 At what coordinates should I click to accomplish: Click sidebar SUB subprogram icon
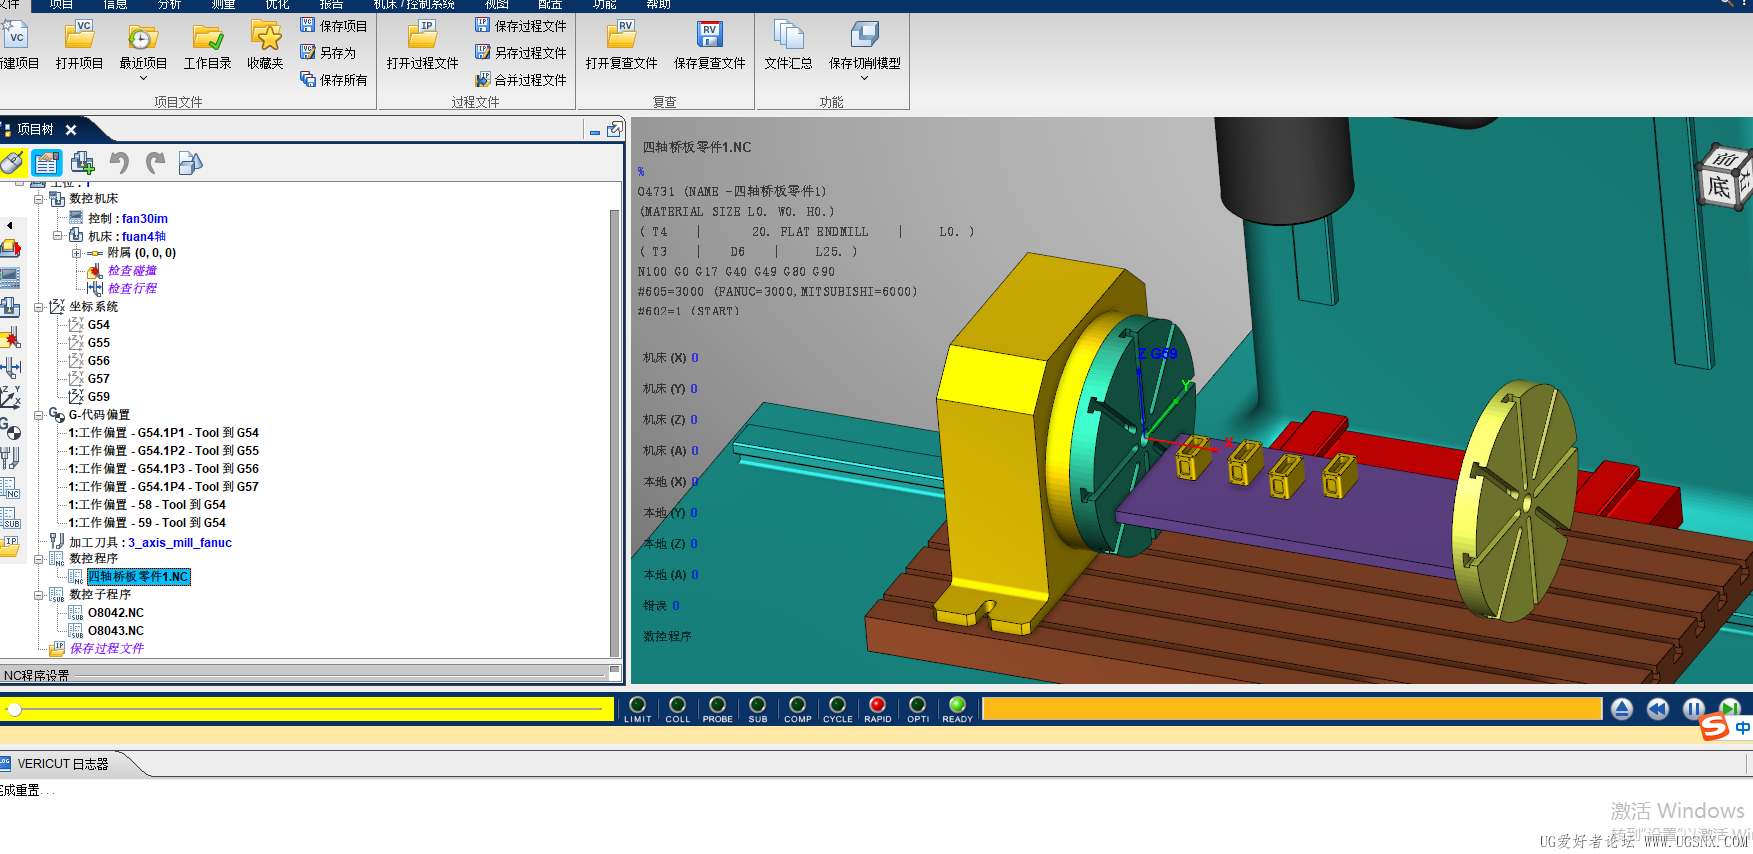[11, 517]
